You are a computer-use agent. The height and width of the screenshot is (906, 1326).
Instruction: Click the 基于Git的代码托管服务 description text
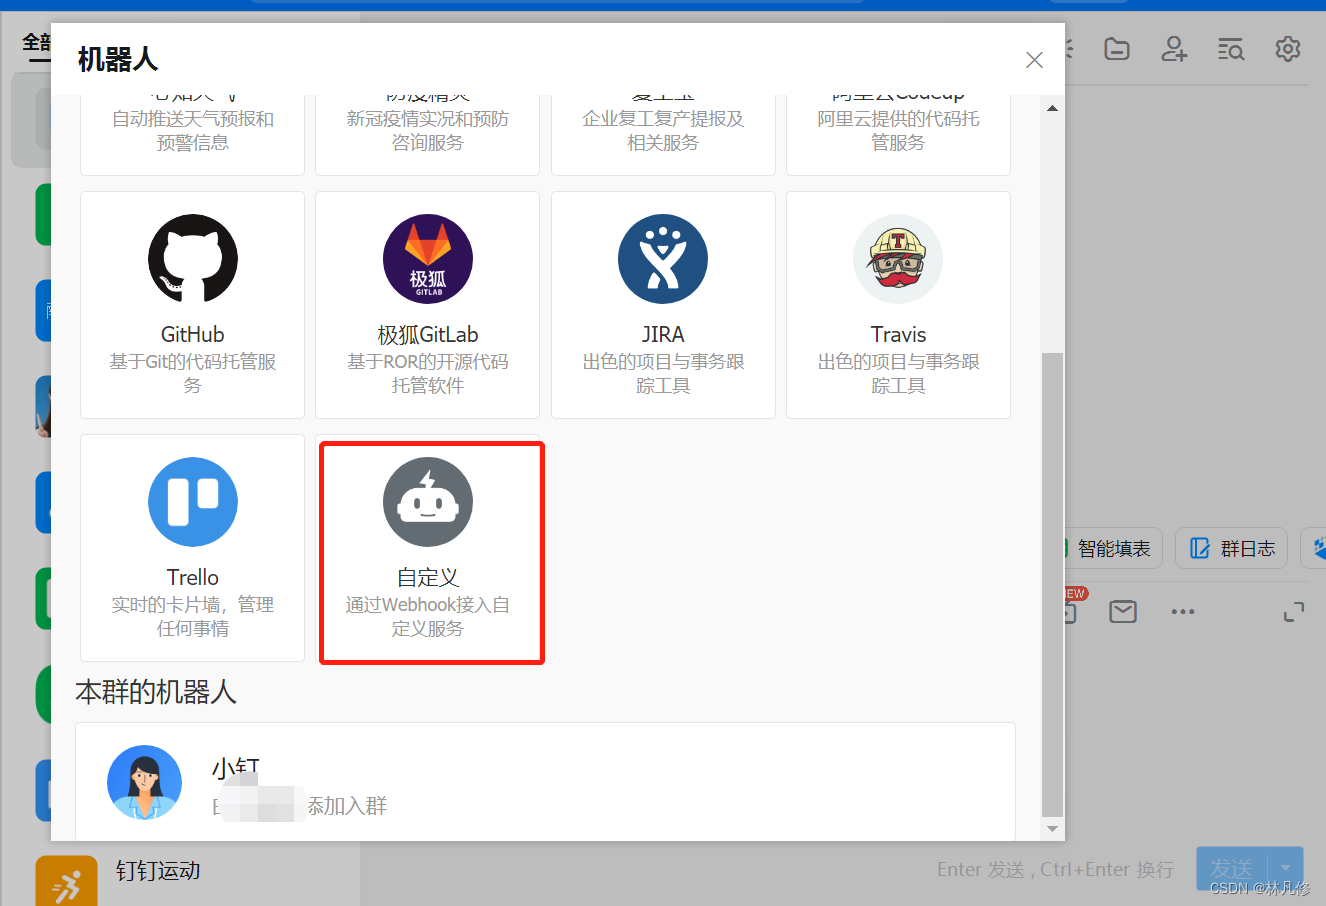(193, 373)
